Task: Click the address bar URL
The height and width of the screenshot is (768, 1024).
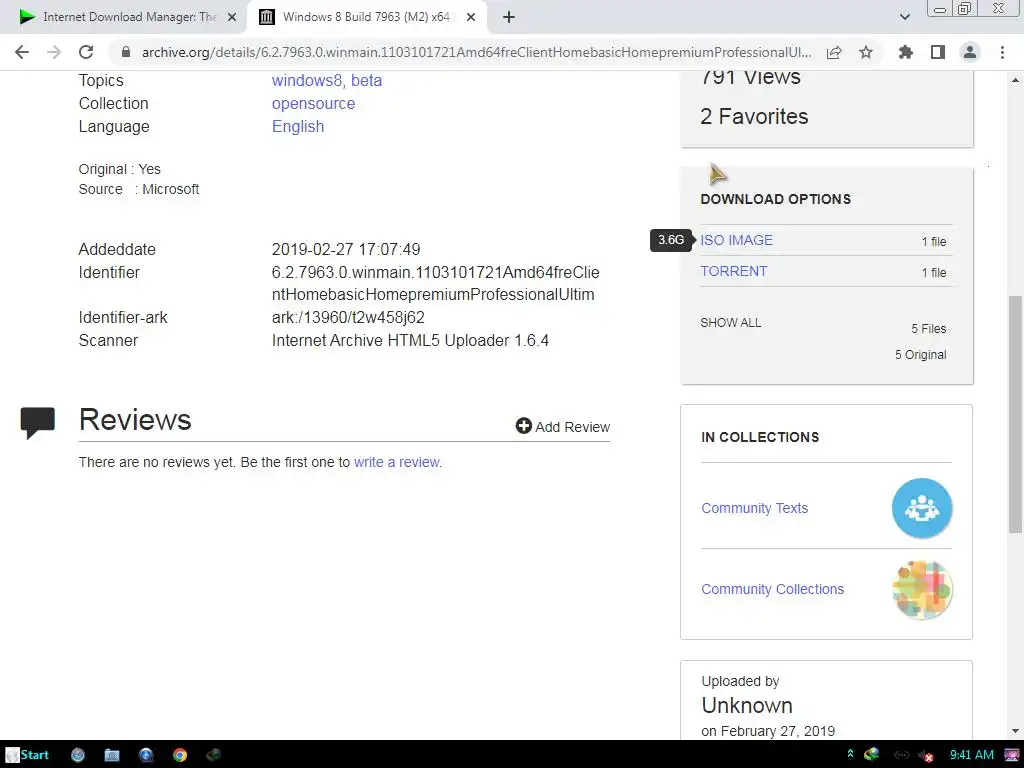Action: point(476,52)
